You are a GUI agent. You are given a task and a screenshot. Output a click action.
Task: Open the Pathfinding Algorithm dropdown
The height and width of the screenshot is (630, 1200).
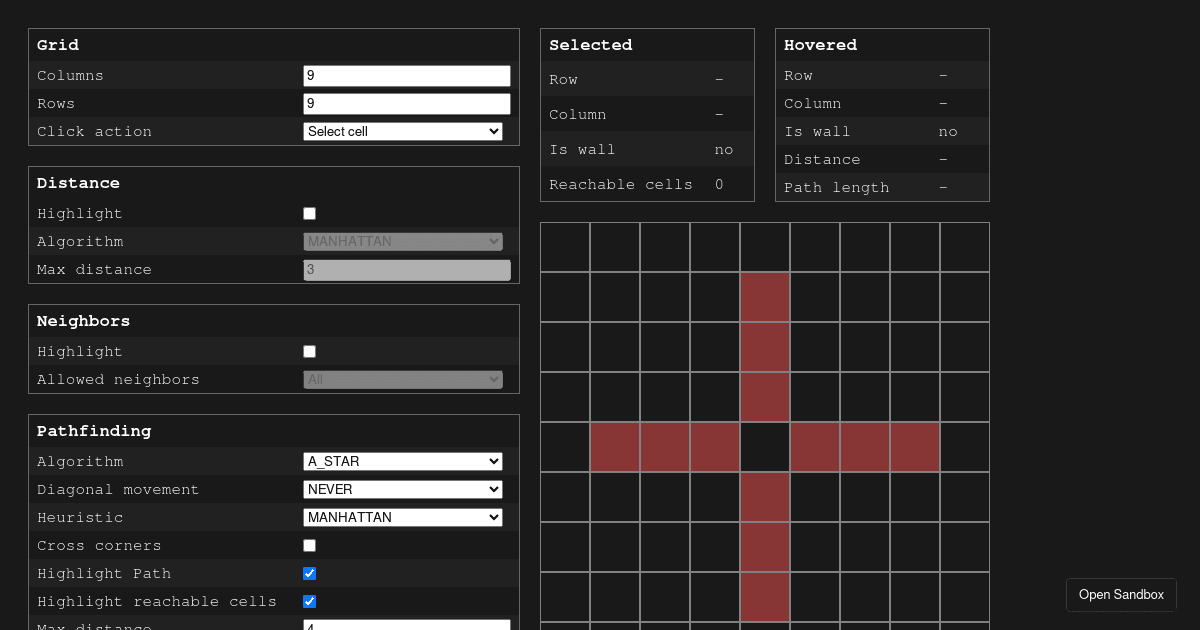[402, 461]
